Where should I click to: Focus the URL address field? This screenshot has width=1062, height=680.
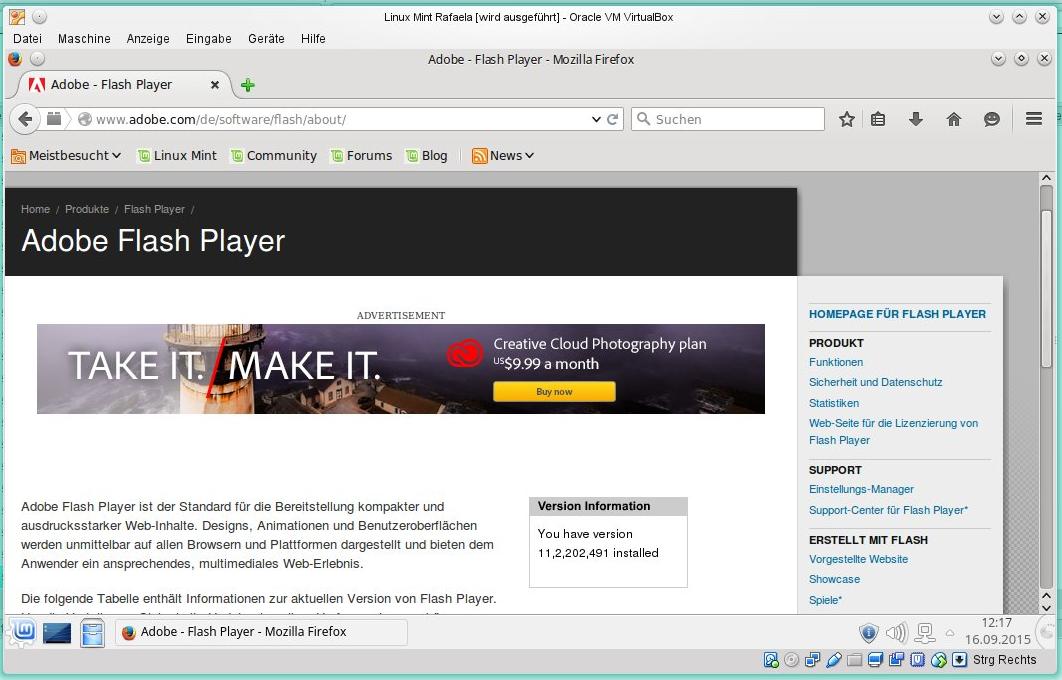point(332,119)
